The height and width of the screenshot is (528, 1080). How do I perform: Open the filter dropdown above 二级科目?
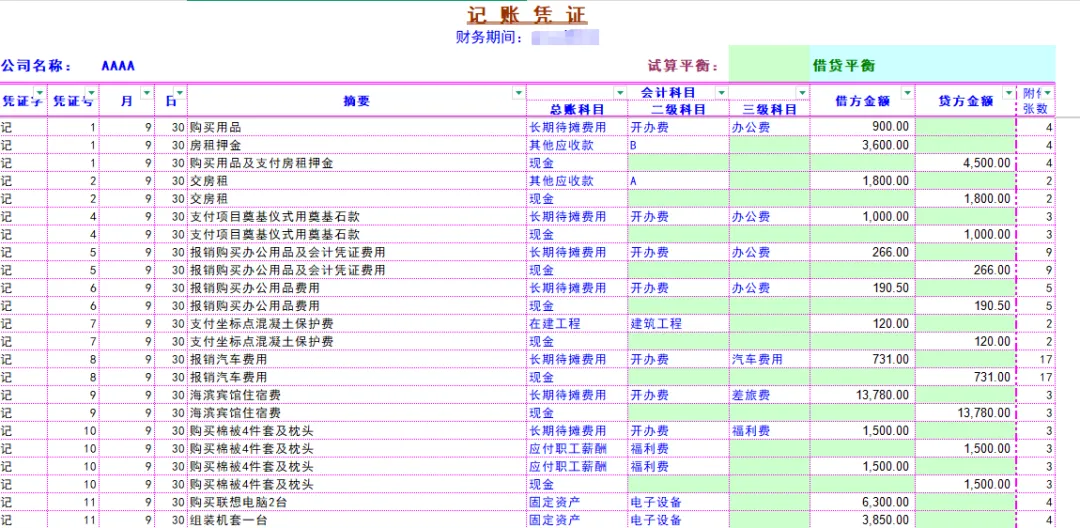tap(720, 92)
